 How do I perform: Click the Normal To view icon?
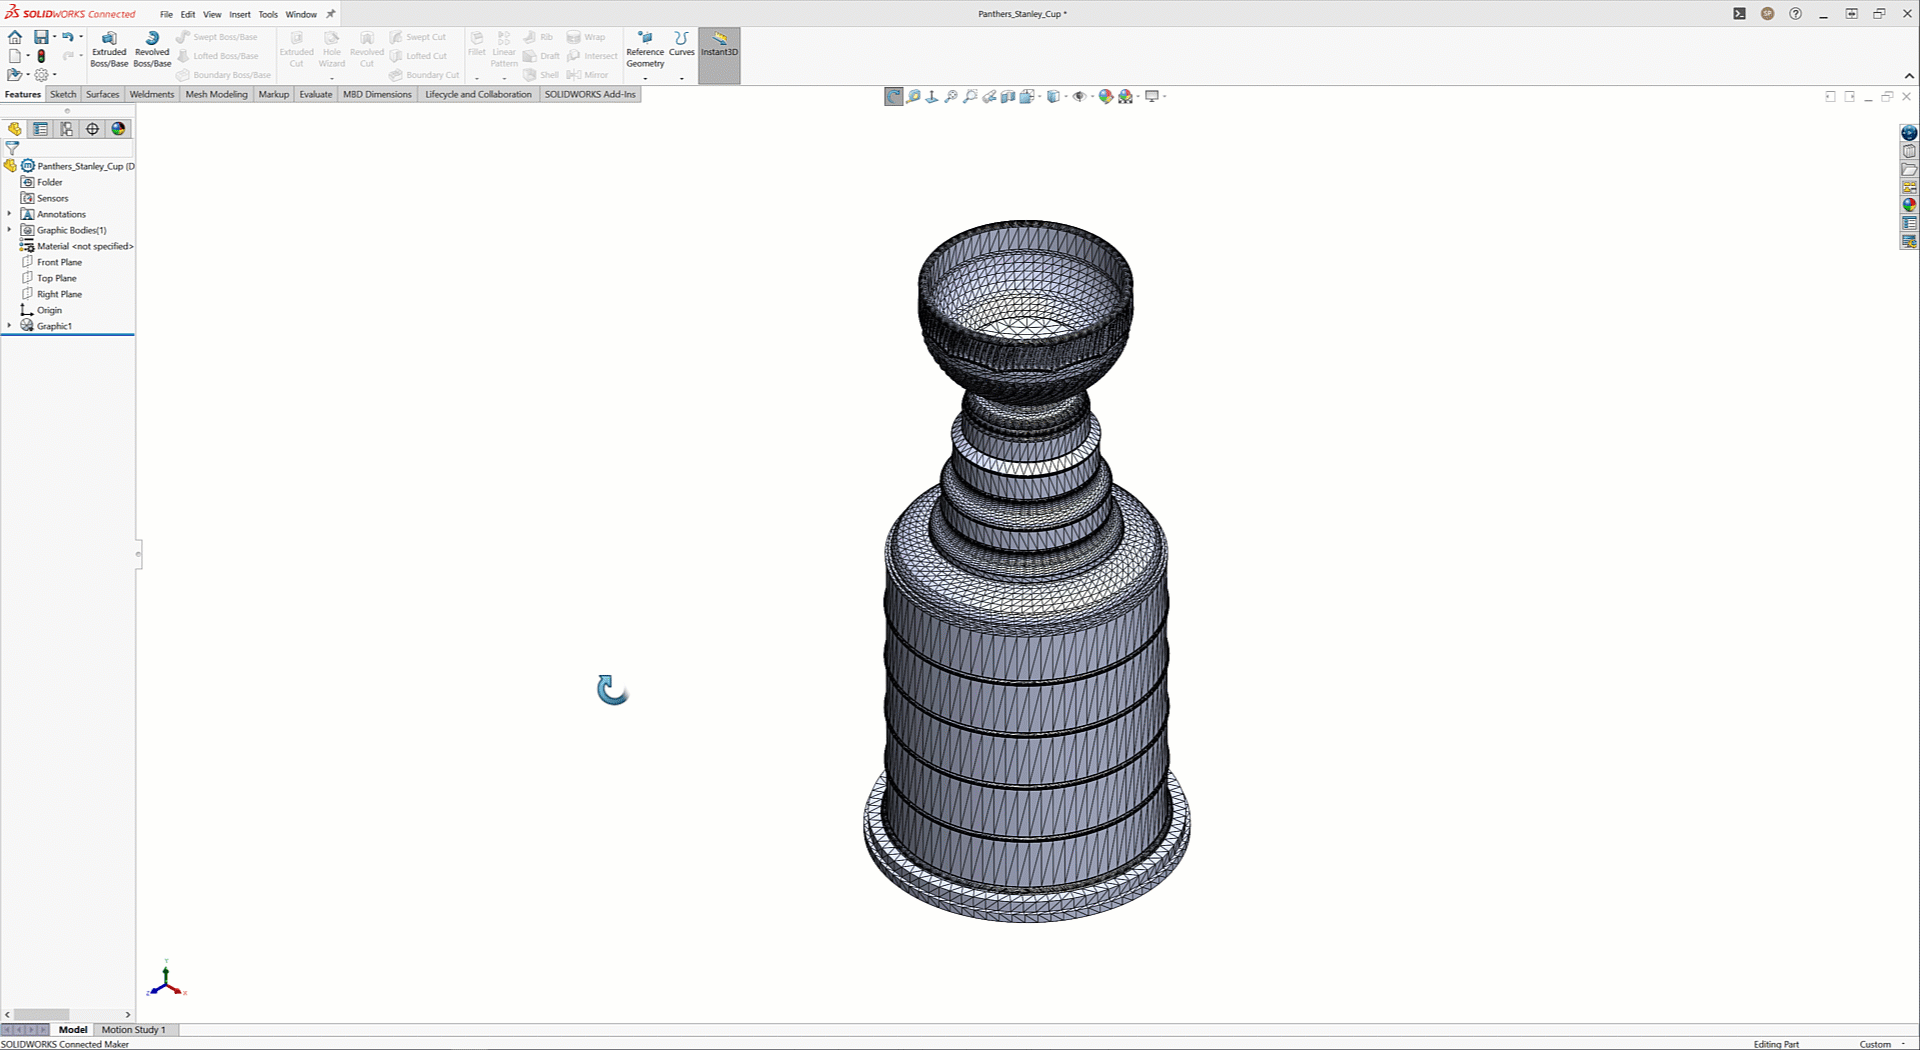932,97
